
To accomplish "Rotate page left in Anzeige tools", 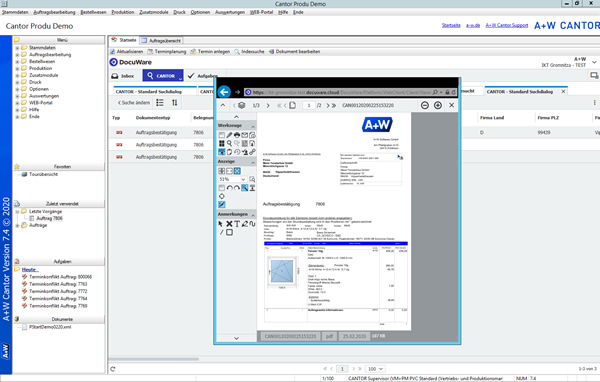I will pos(229,188).
